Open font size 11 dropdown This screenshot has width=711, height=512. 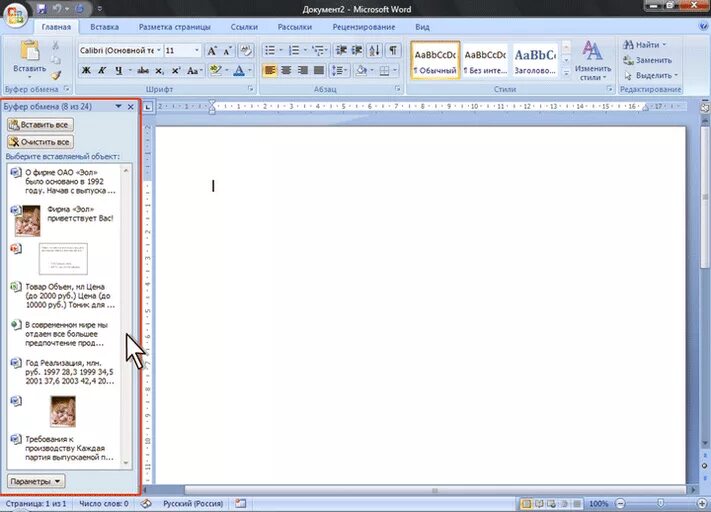click(197, 50)
